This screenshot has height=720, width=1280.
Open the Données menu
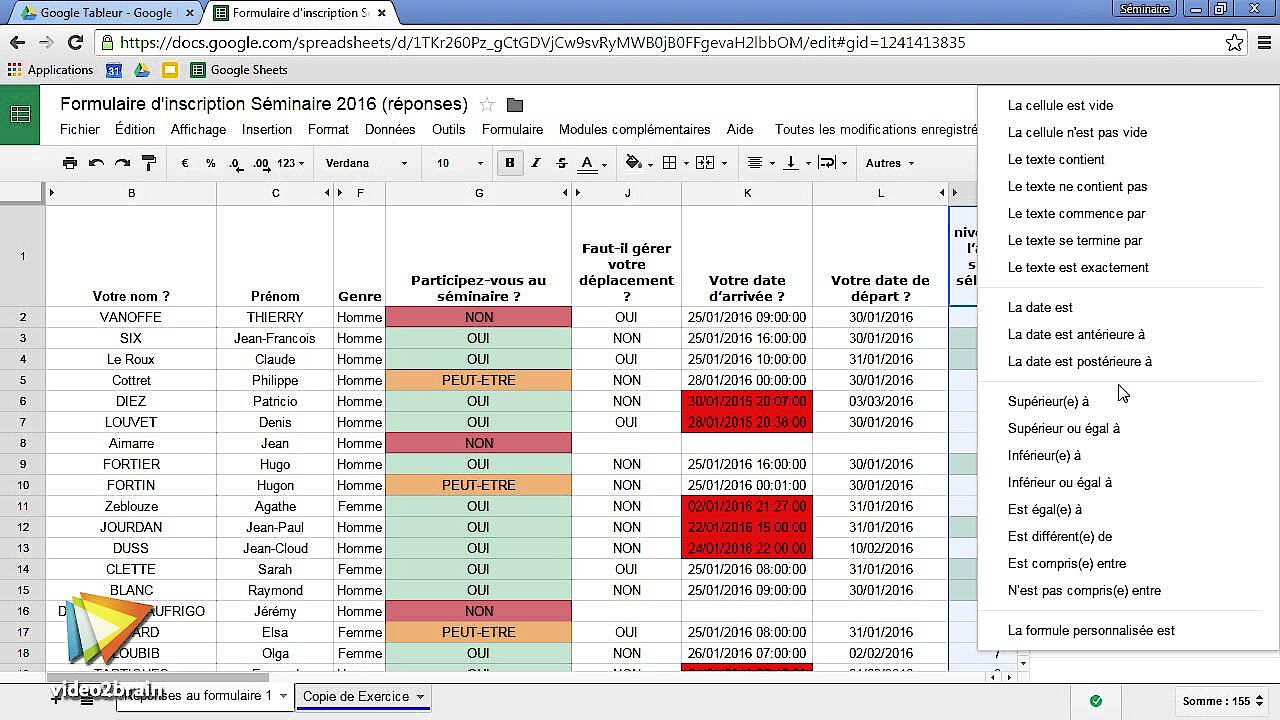[390, 129]
